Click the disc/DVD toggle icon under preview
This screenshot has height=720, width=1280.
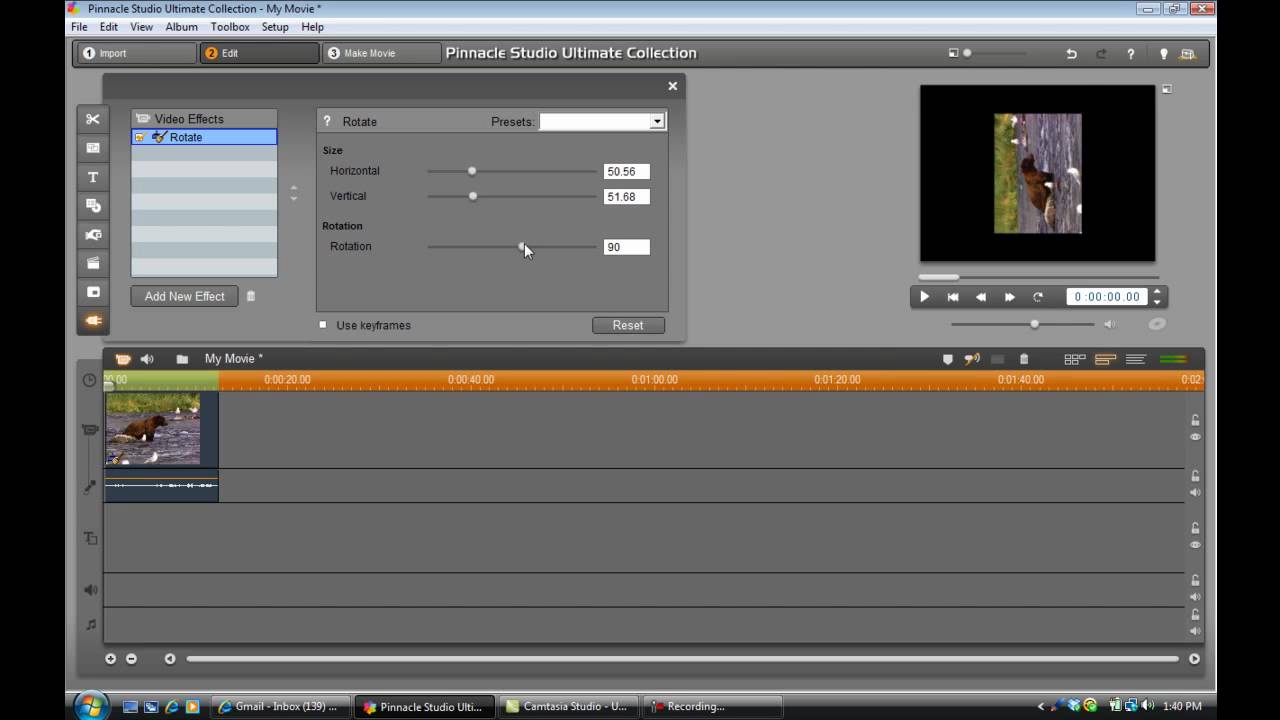(1157, 323)
